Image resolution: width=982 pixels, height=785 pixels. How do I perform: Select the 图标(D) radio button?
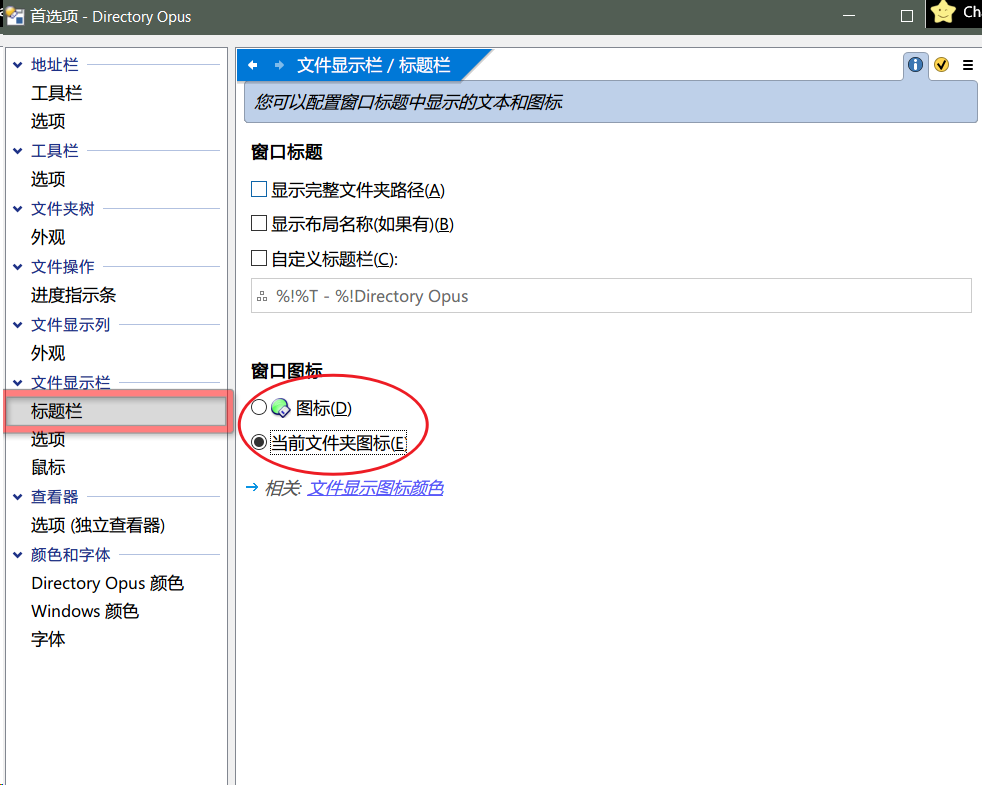[259, 407]
